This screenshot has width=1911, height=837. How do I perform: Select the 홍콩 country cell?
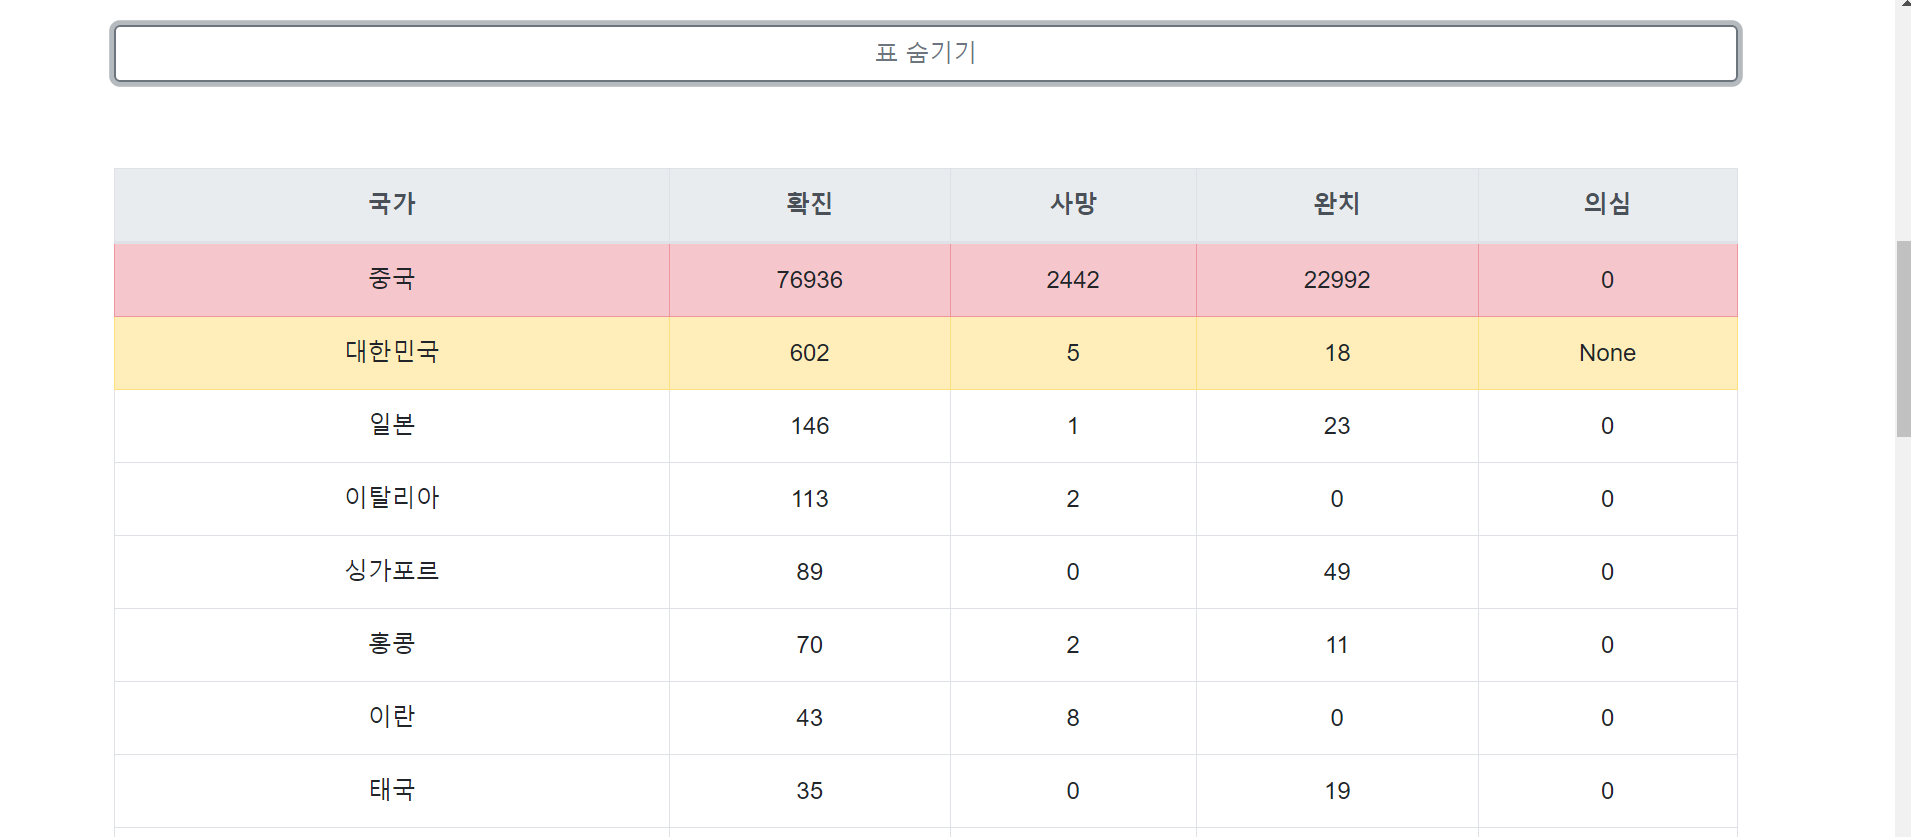coord(392,645)
